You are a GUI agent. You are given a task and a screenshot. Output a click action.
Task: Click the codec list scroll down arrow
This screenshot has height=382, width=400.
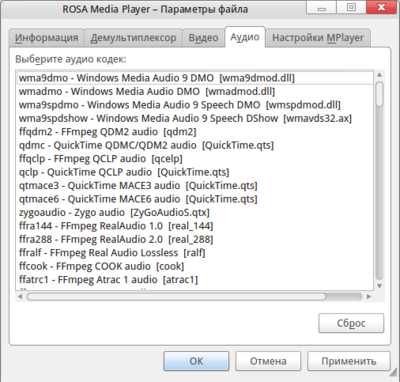(x=379, y=286)
